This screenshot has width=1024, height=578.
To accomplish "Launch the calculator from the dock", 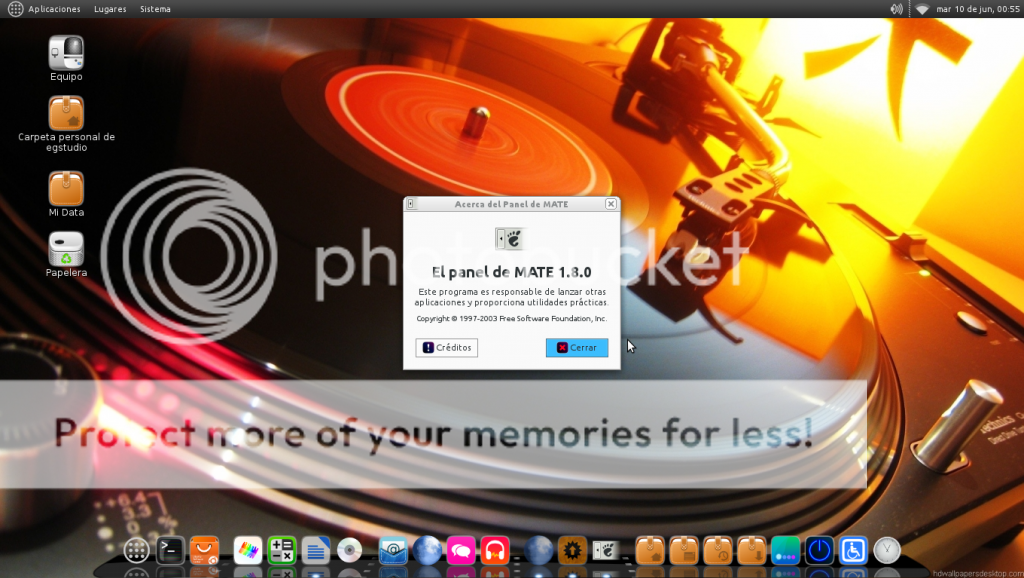I will [x=282, y=550].
